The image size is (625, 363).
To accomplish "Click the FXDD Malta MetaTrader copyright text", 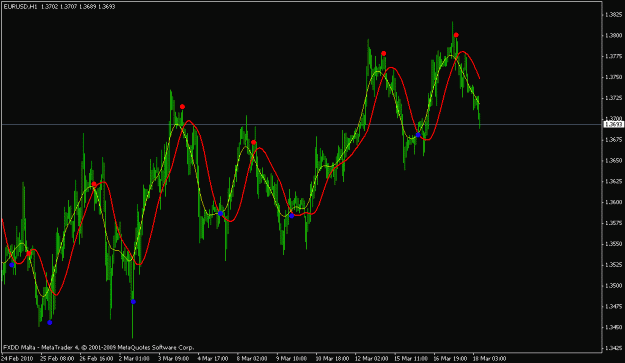I will point(98,347).
